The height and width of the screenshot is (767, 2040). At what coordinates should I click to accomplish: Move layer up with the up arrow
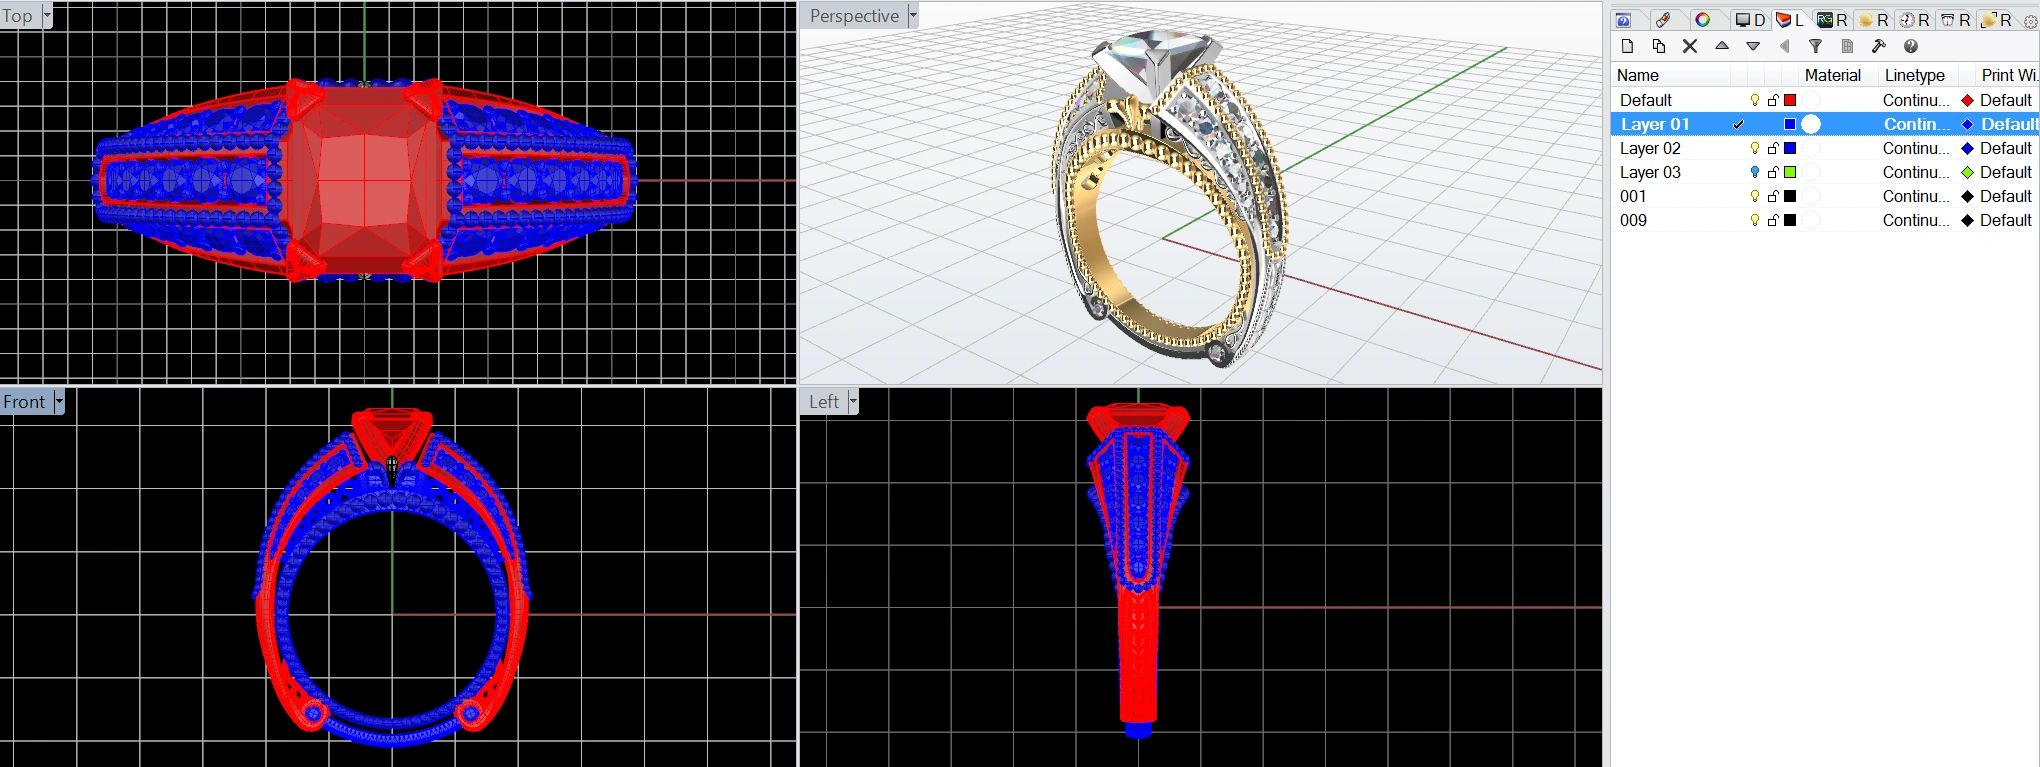[x=1722, y=46]
